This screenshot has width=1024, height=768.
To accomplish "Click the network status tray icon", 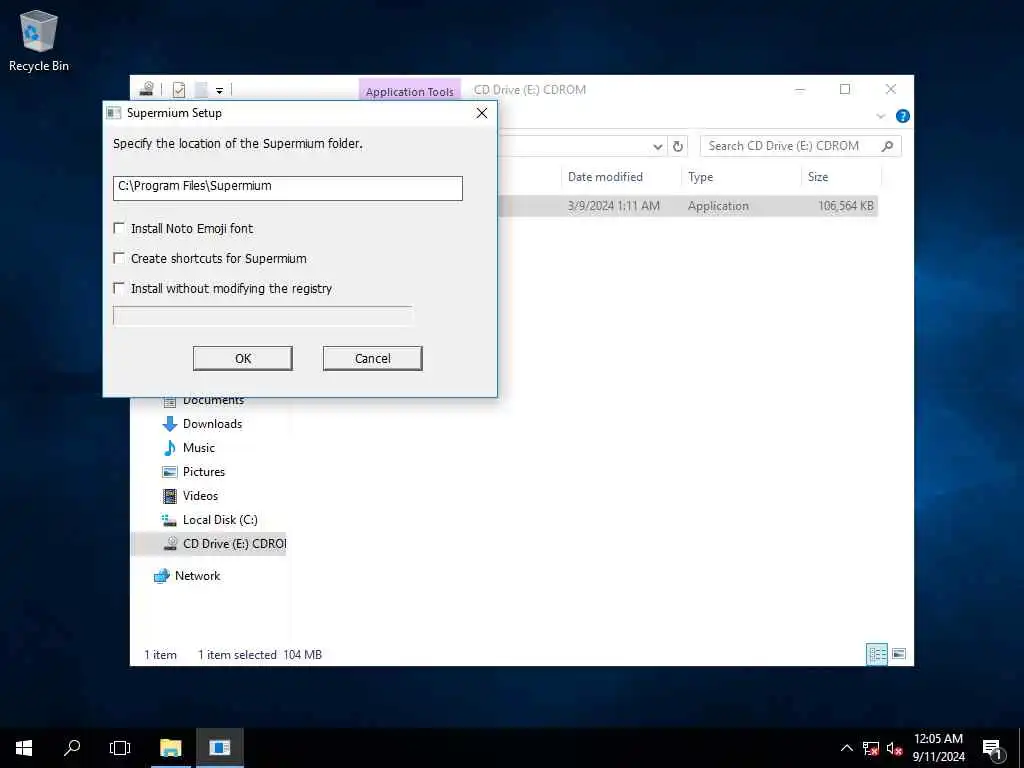I will pyautogui.click(x=871, y=748).
